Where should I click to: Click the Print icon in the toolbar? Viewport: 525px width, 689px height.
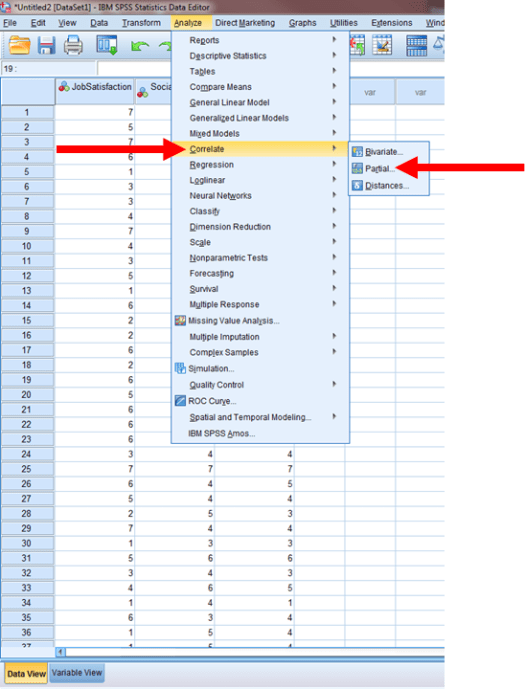click(73, 46)
